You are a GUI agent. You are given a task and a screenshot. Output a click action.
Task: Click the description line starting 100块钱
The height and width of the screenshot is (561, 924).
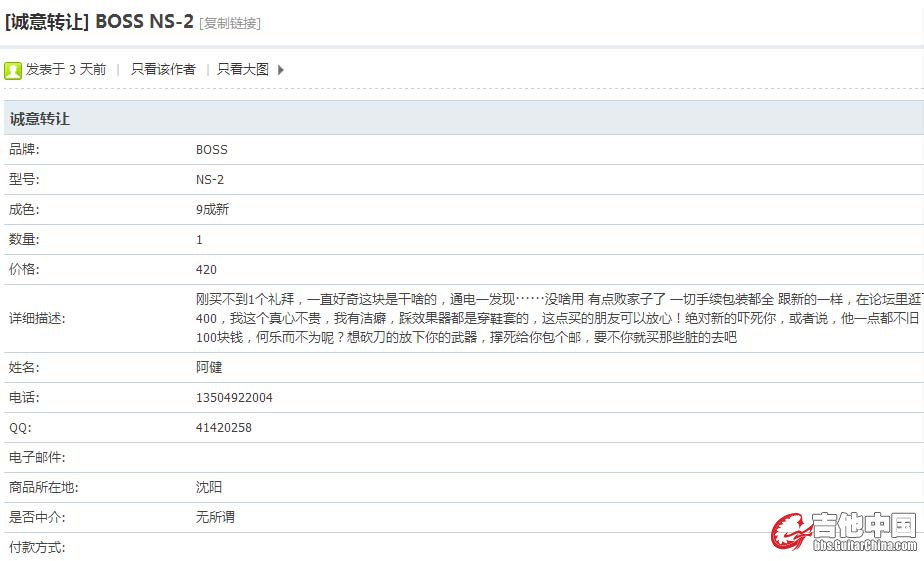(x=466, y=337)
